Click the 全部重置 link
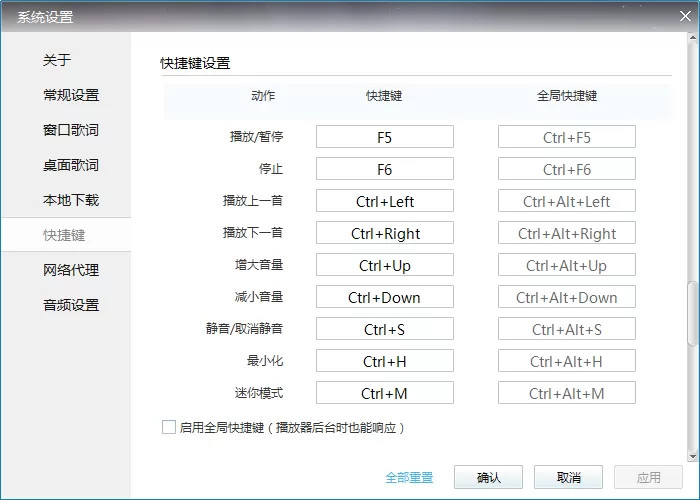Screen dimensions: 700x500 pyautogui.click(x=409, y=478)
